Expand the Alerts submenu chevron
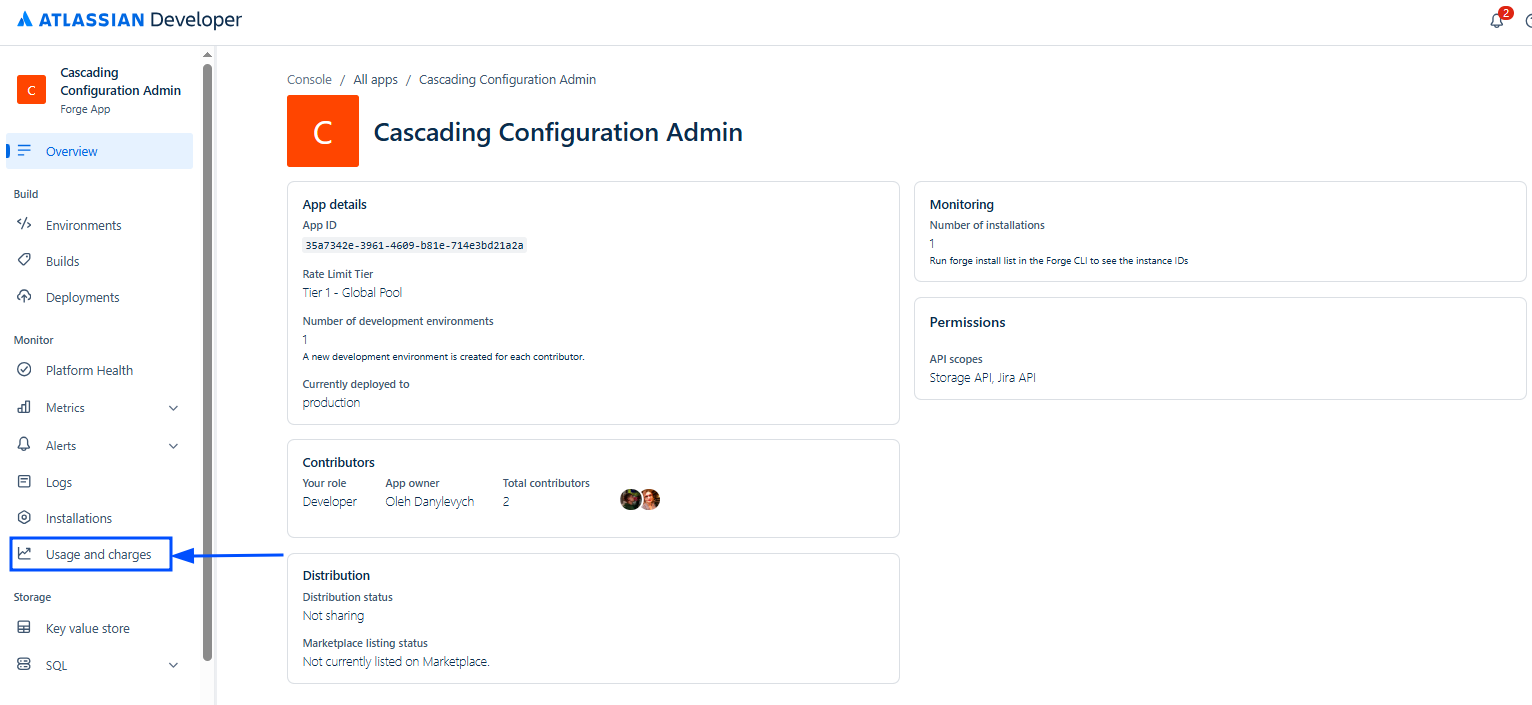Viewport: 1532px width, 705px height. click(173, 446)
